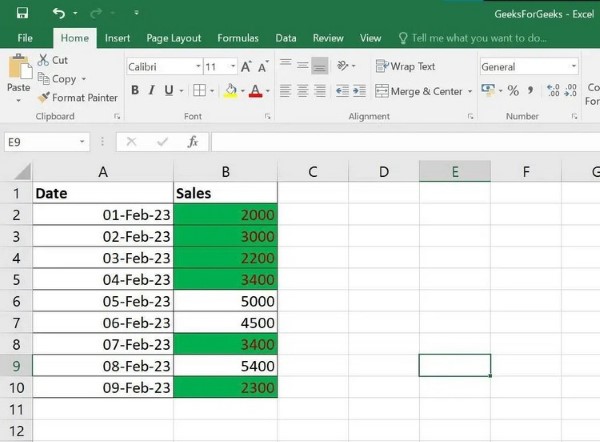Align text left
Screen dimensions: 600x442
click(285, 91)
